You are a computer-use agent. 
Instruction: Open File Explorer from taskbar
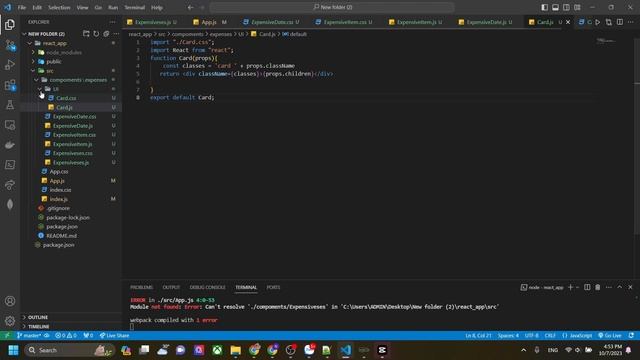click(x=236, y=350)
